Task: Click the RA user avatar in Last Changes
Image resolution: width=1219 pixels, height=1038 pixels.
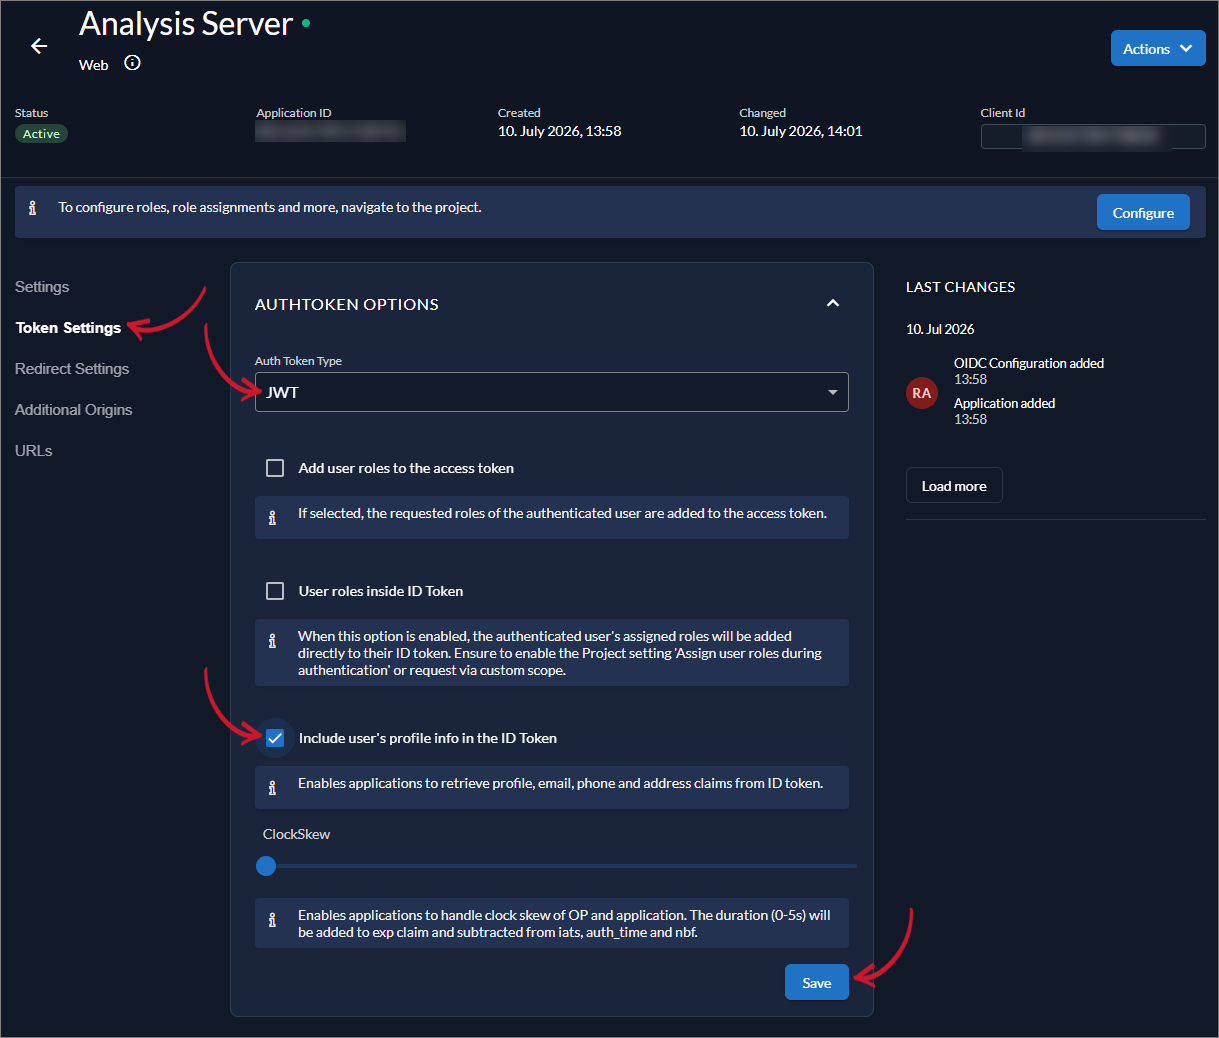Action: tap(922, 393)
